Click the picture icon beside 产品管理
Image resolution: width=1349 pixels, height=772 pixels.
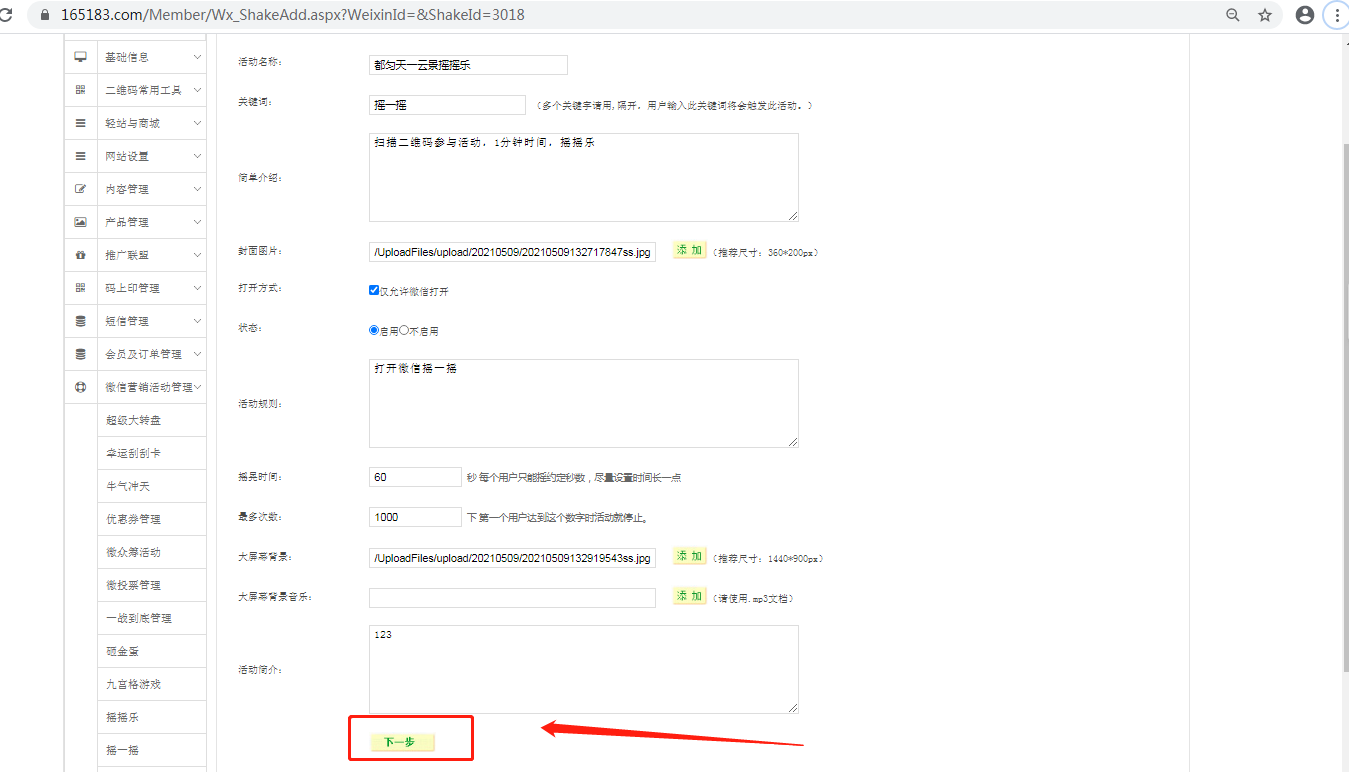coord(81,222)
